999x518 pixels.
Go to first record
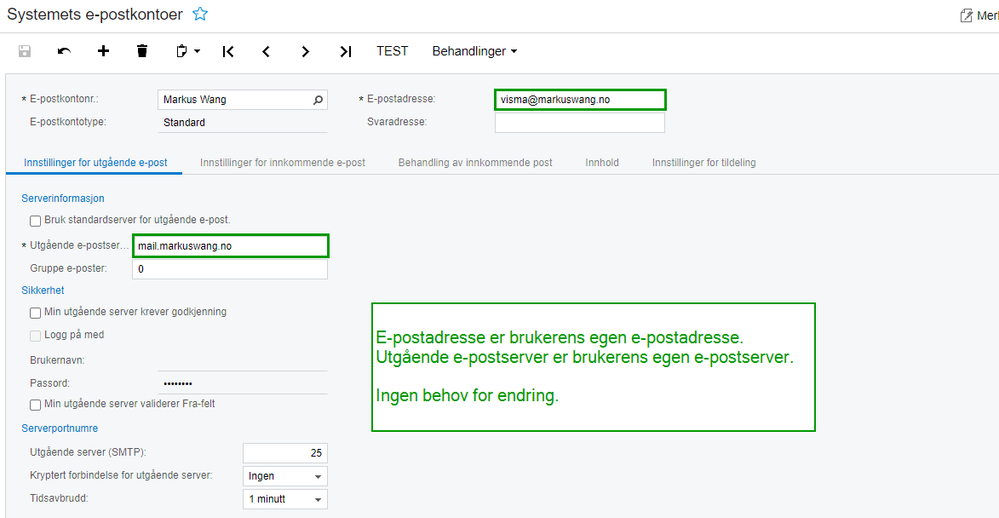(228, 52)
